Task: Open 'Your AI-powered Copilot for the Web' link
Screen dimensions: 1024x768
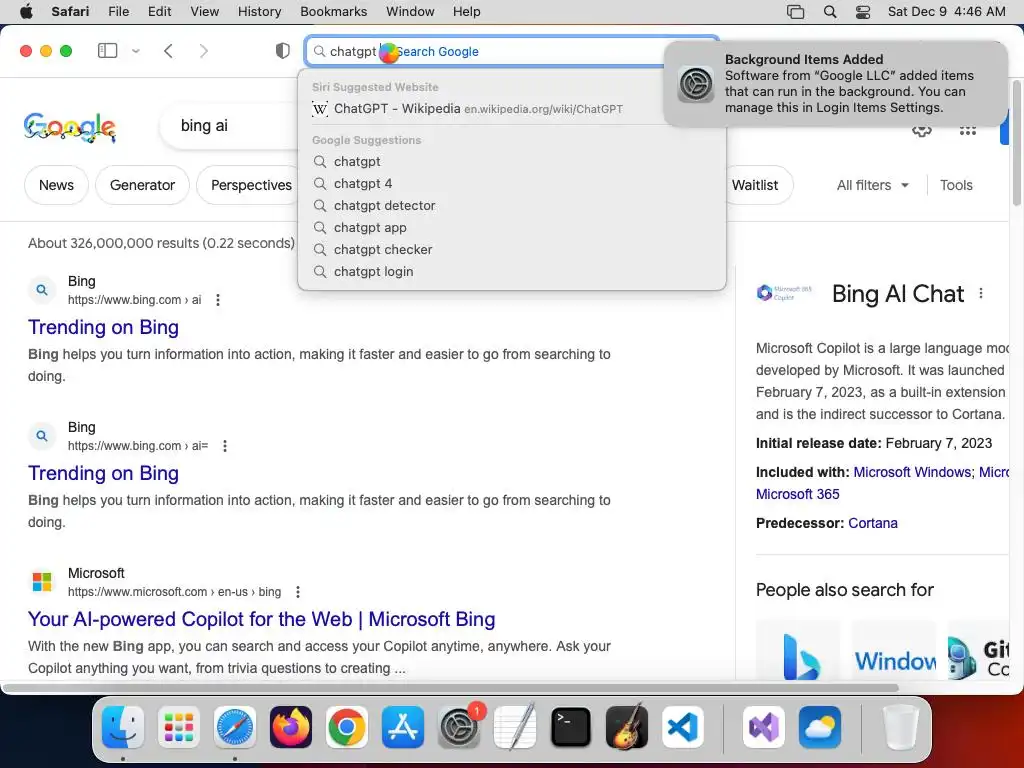Action: click(261, 618)
